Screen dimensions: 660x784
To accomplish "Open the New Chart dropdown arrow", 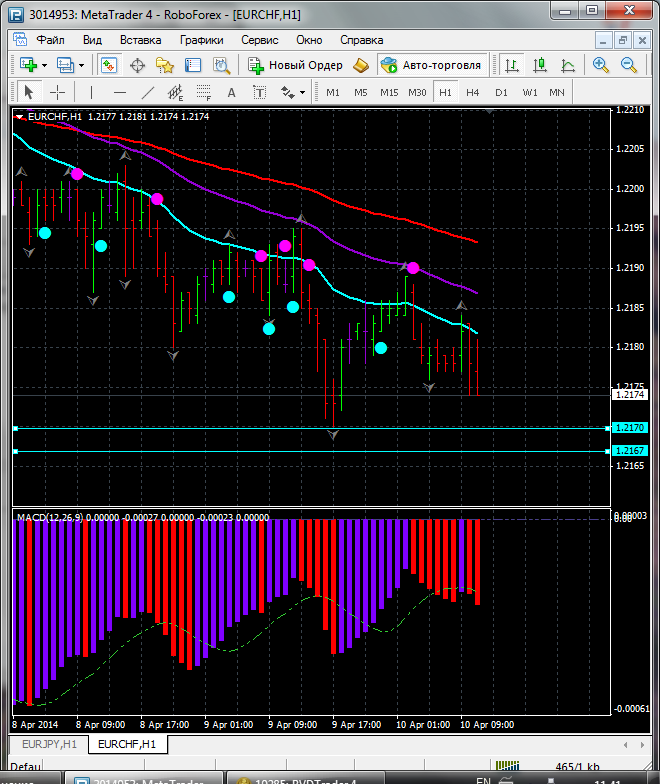I will tap(44, 66).
